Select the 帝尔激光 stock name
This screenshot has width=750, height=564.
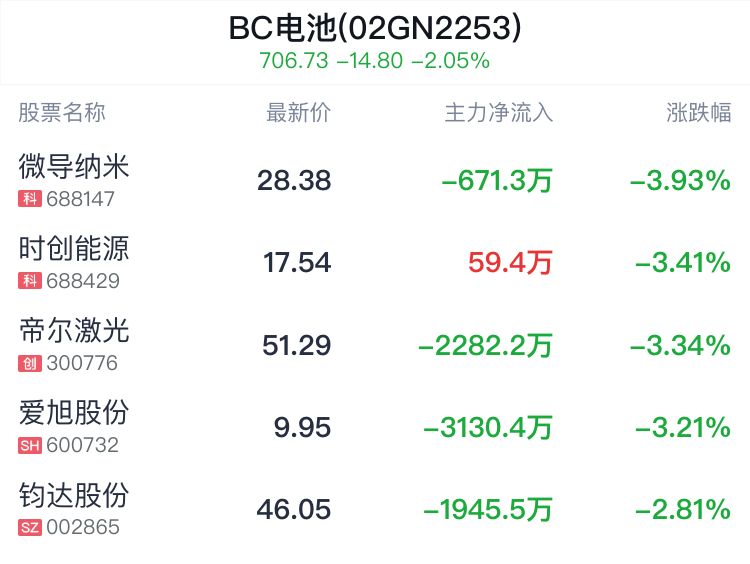[74, 331]
